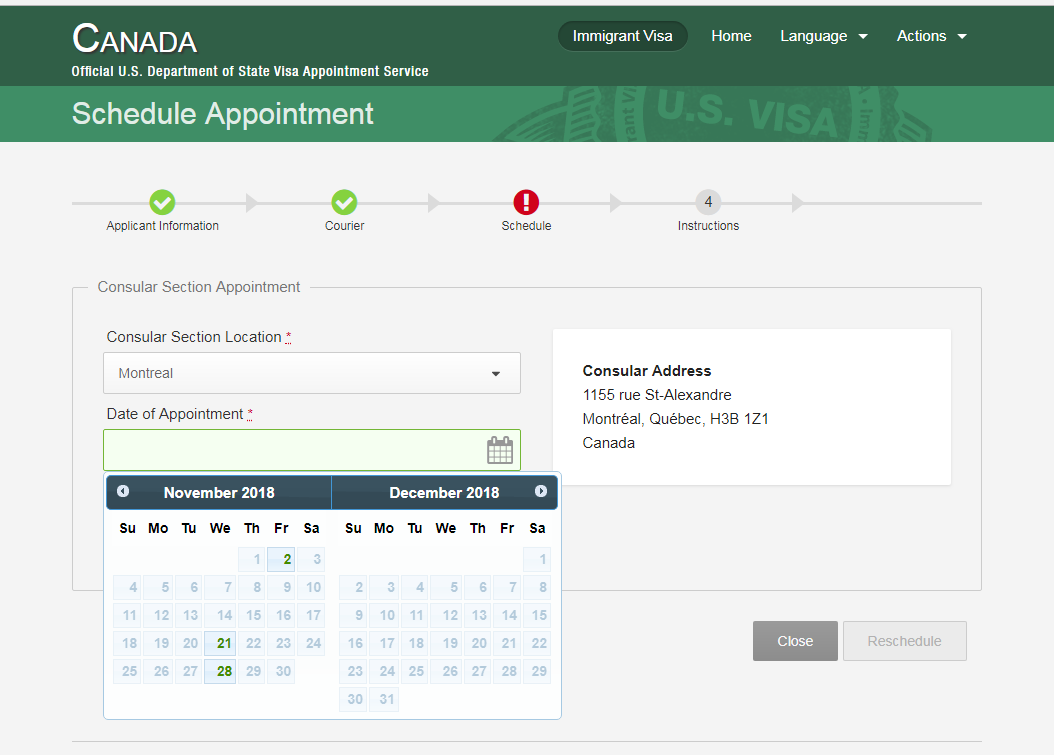
Task: Click the Immigrant Visa pill
Action: [622, 36]
